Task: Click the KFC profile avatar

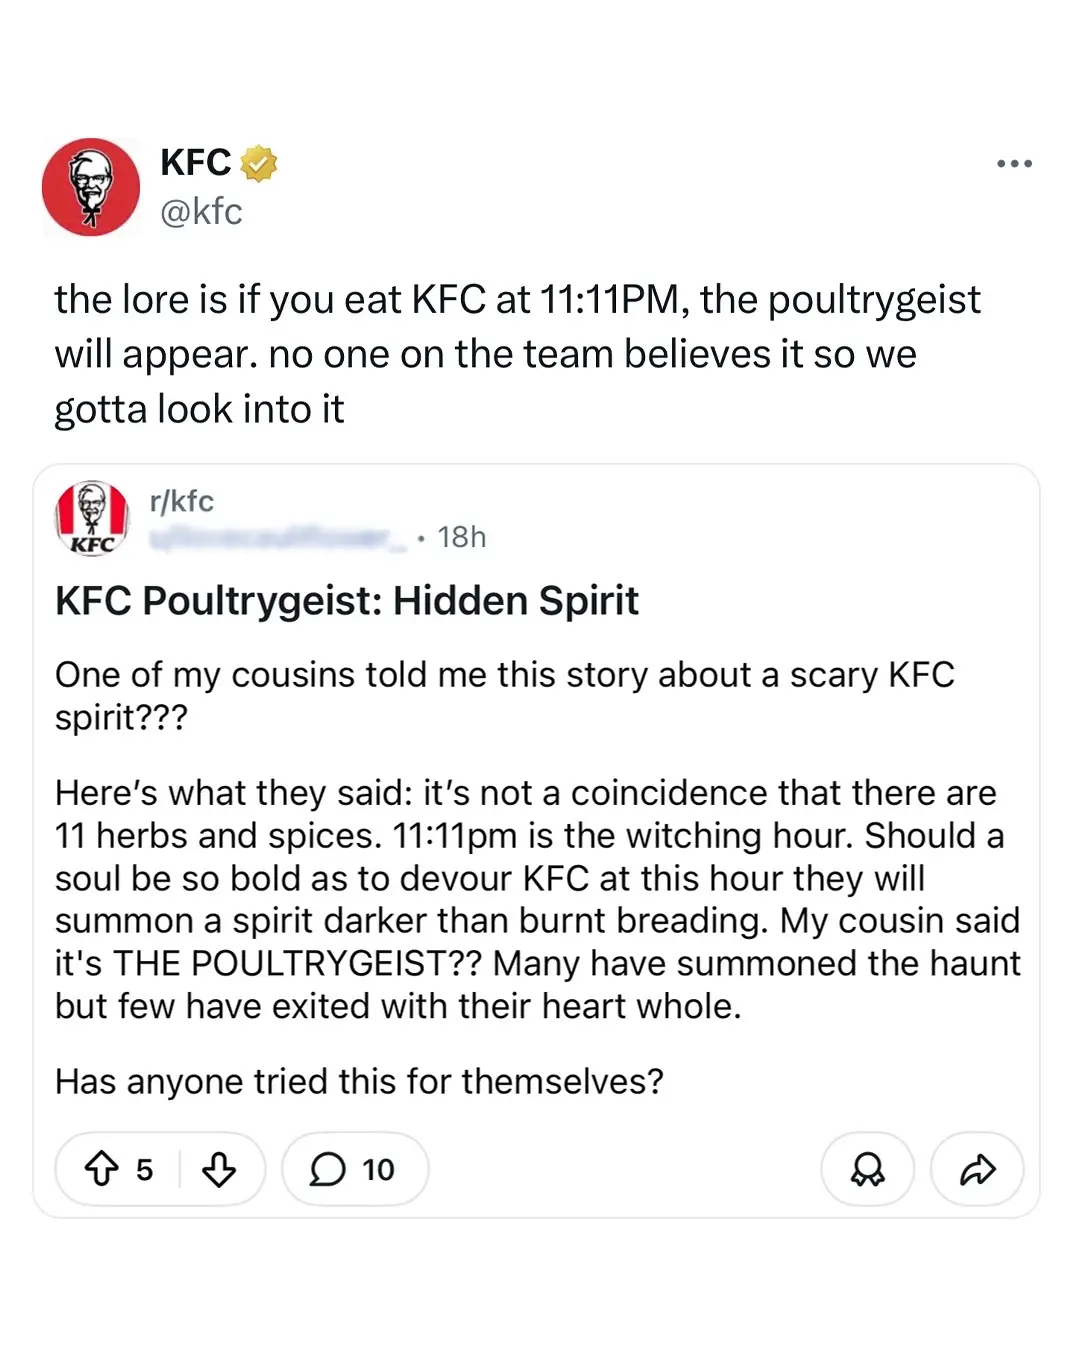Action: point(91,187)
